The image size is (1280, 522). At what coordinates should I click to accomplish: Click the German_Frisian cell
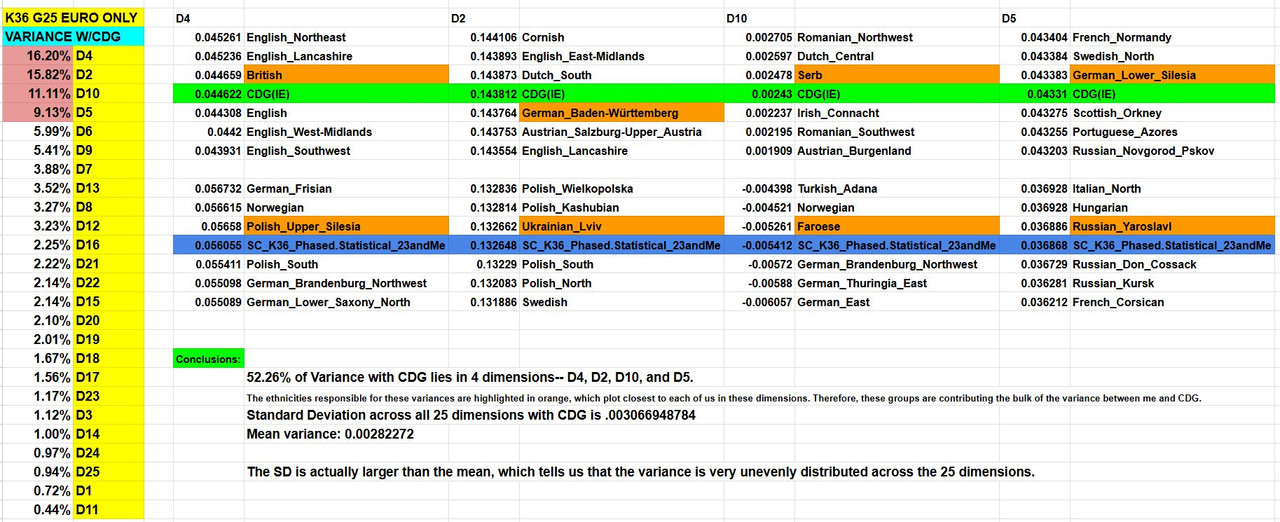pos(346,189)
